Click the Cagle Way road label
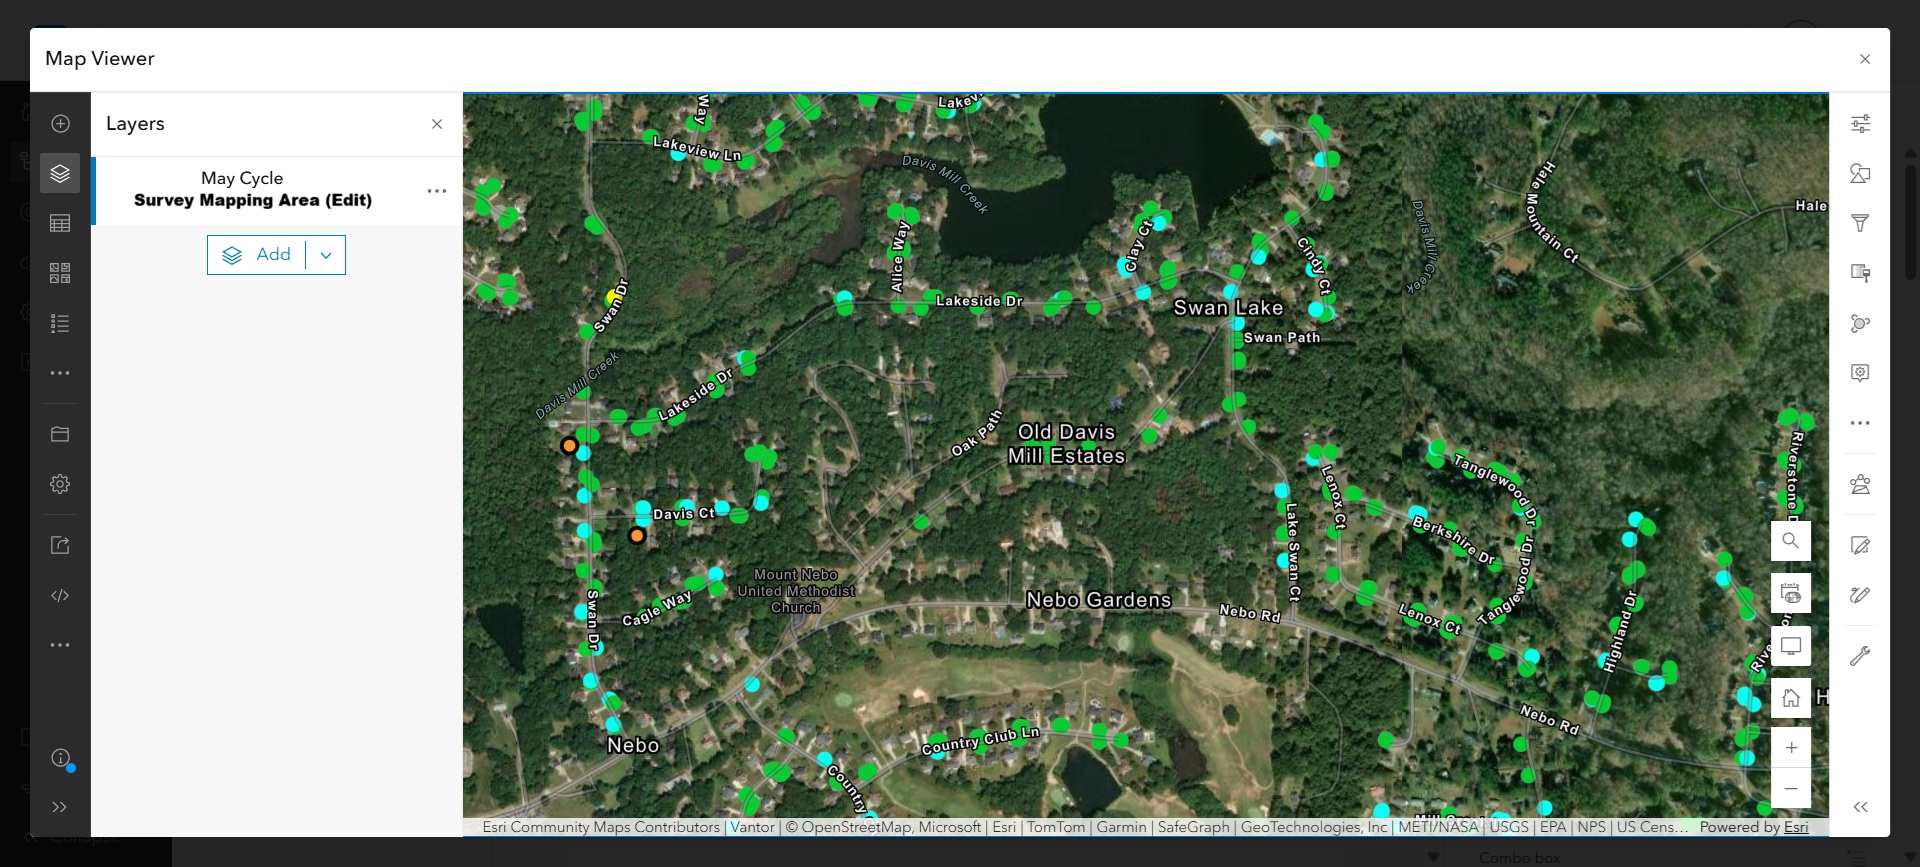Viewport: 1920px width, 867px height. 657,608
